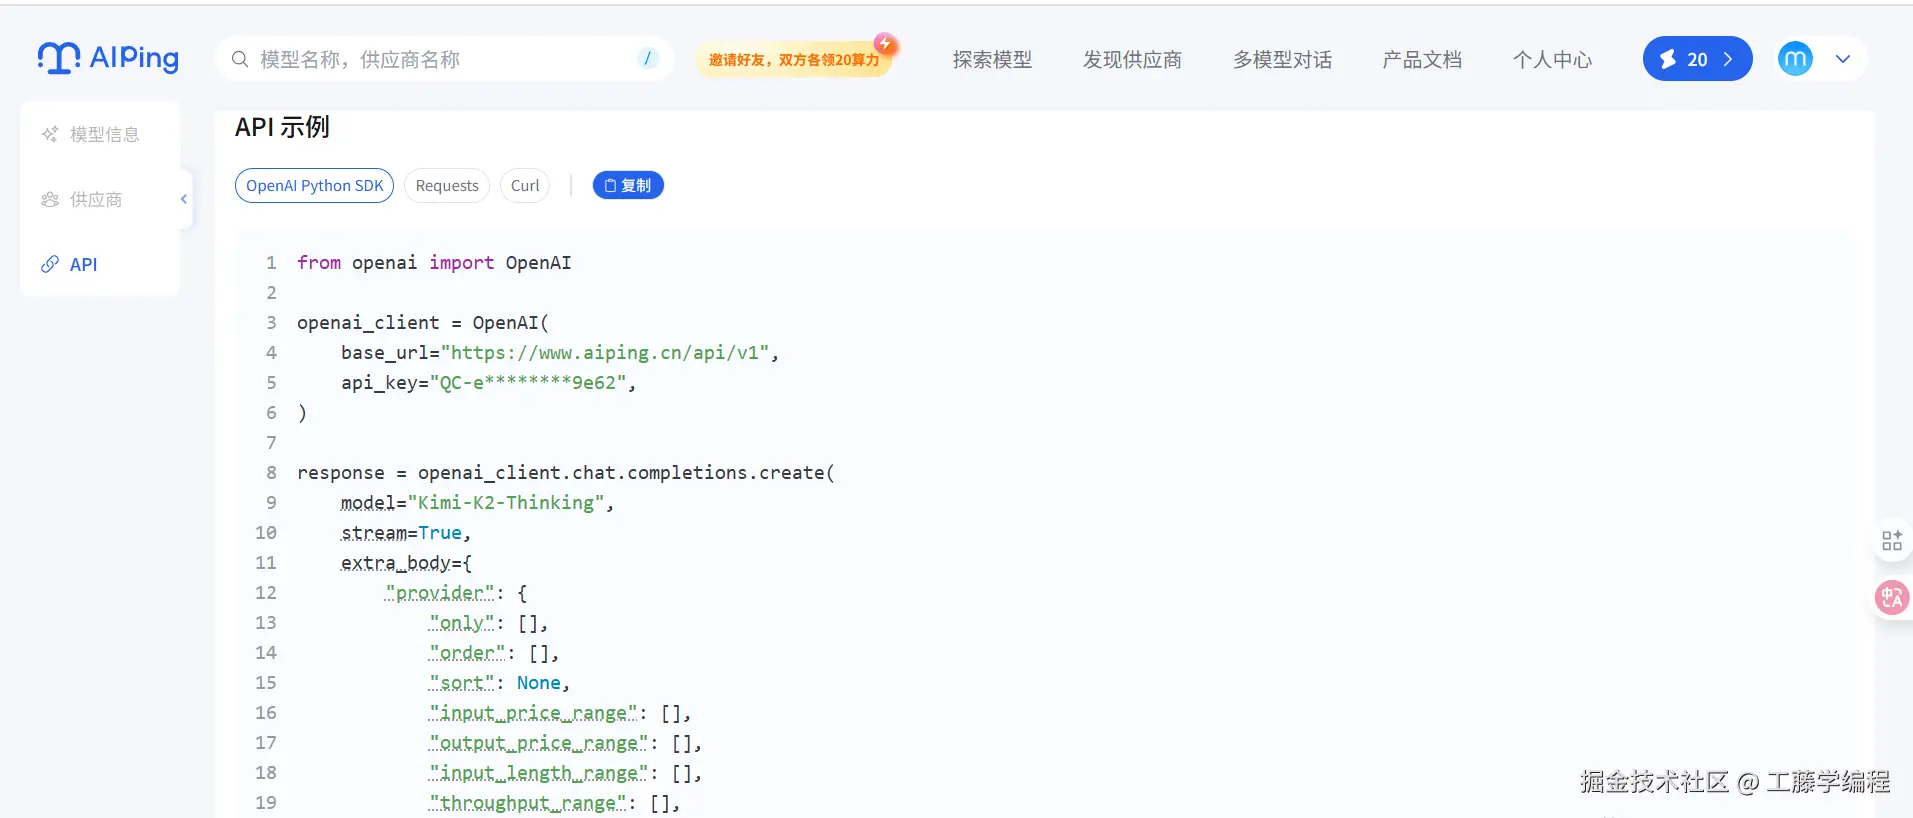Open the points balance arrow
This screenshot has height=818, width=1913.
pos(1728,59)
